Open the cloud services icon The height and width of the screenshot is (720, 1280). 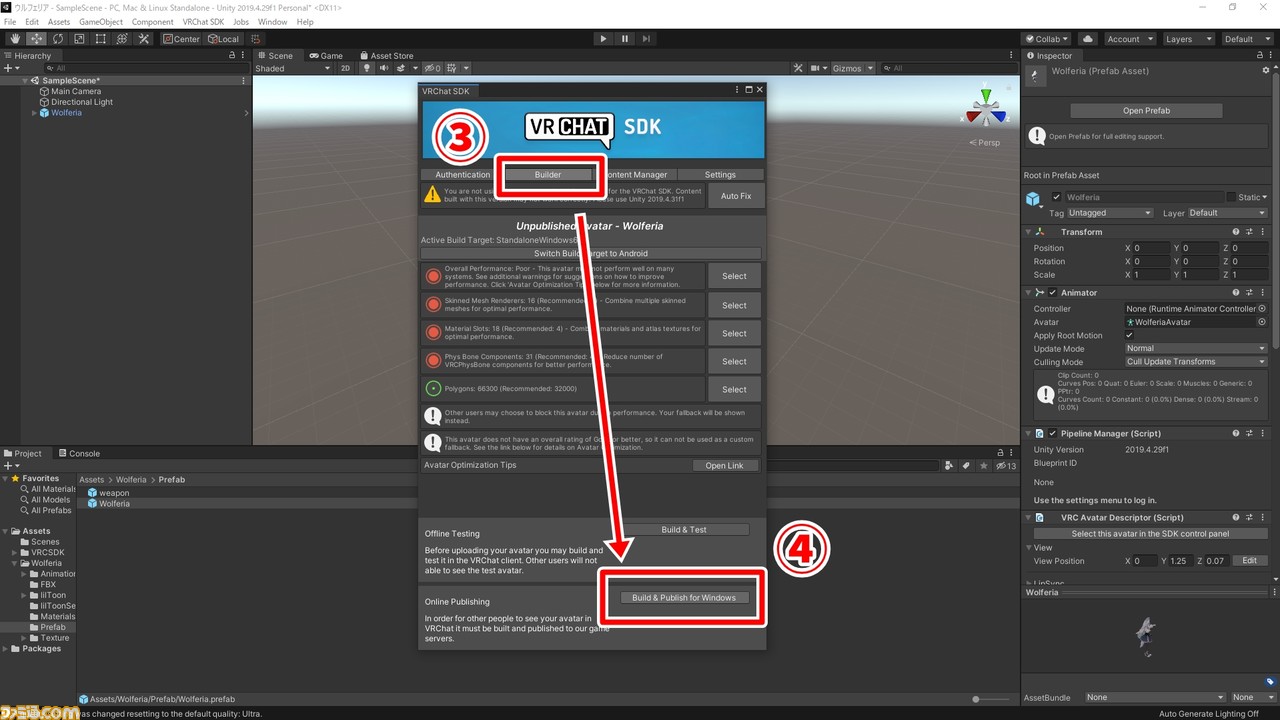pyautogui.click(x=1088, y=39)
